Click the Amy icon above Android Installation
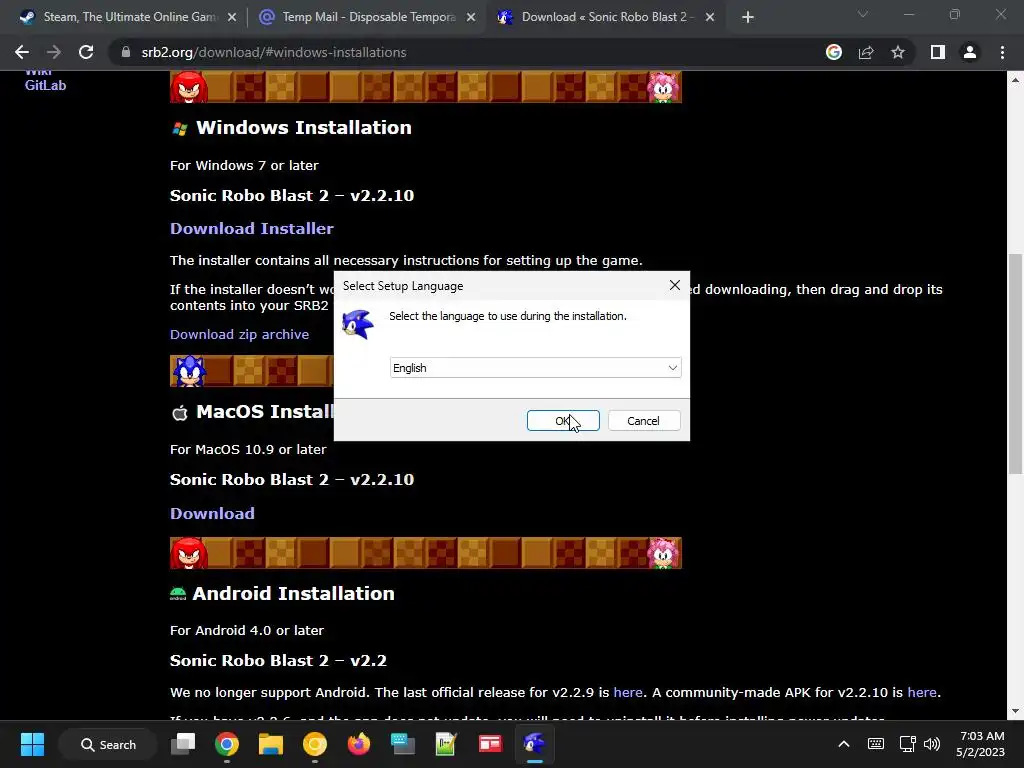This screenshot has width=1024, height=768. click(664, 553)
